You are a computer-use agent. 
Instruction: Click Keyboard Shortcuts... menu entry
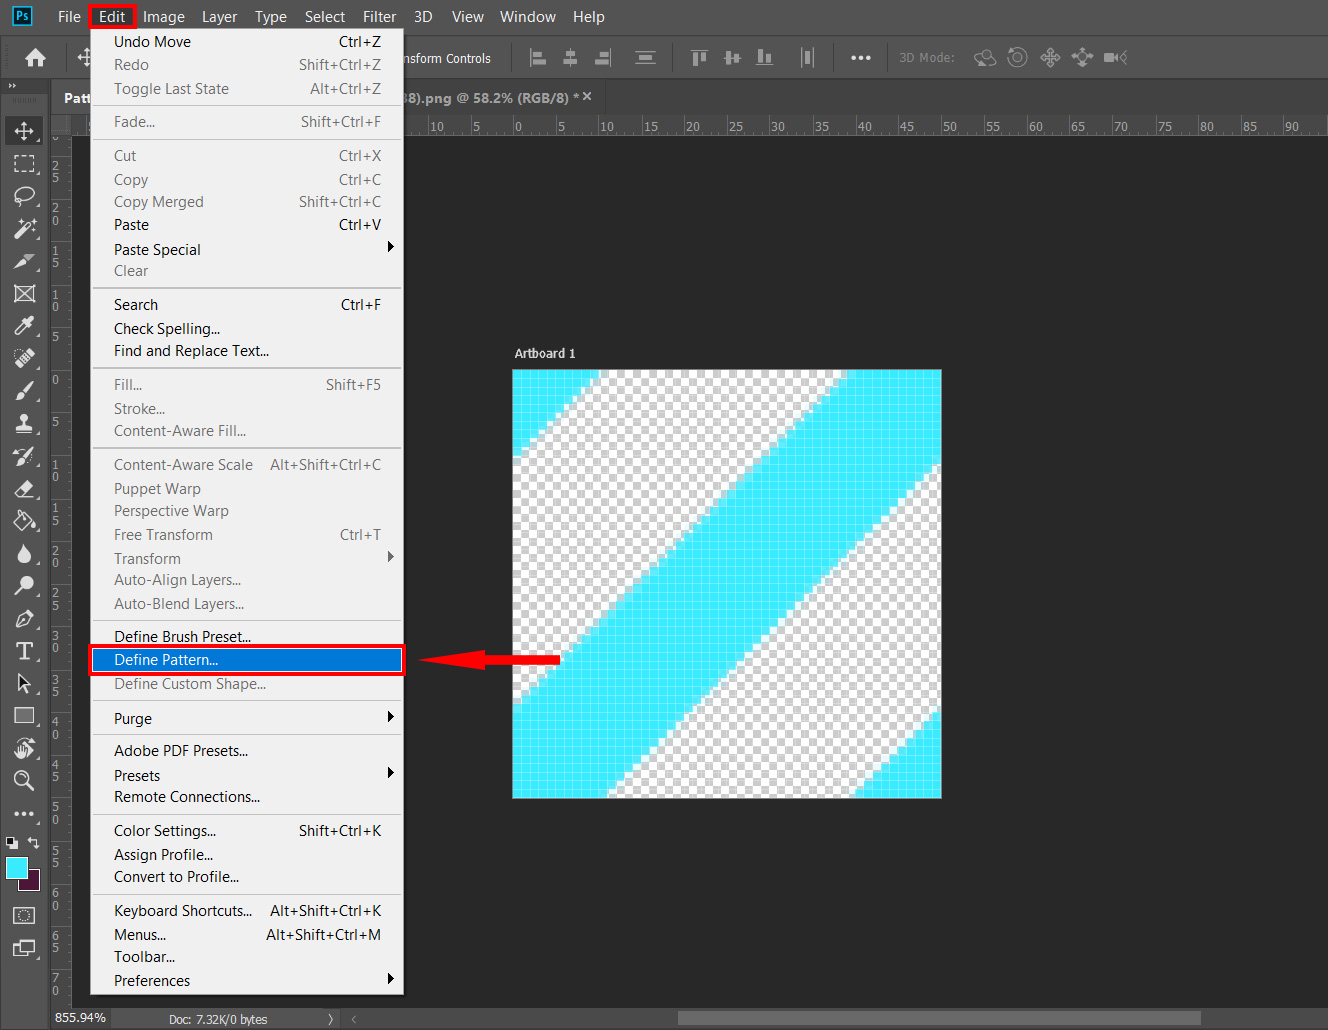tap(183, 910)
